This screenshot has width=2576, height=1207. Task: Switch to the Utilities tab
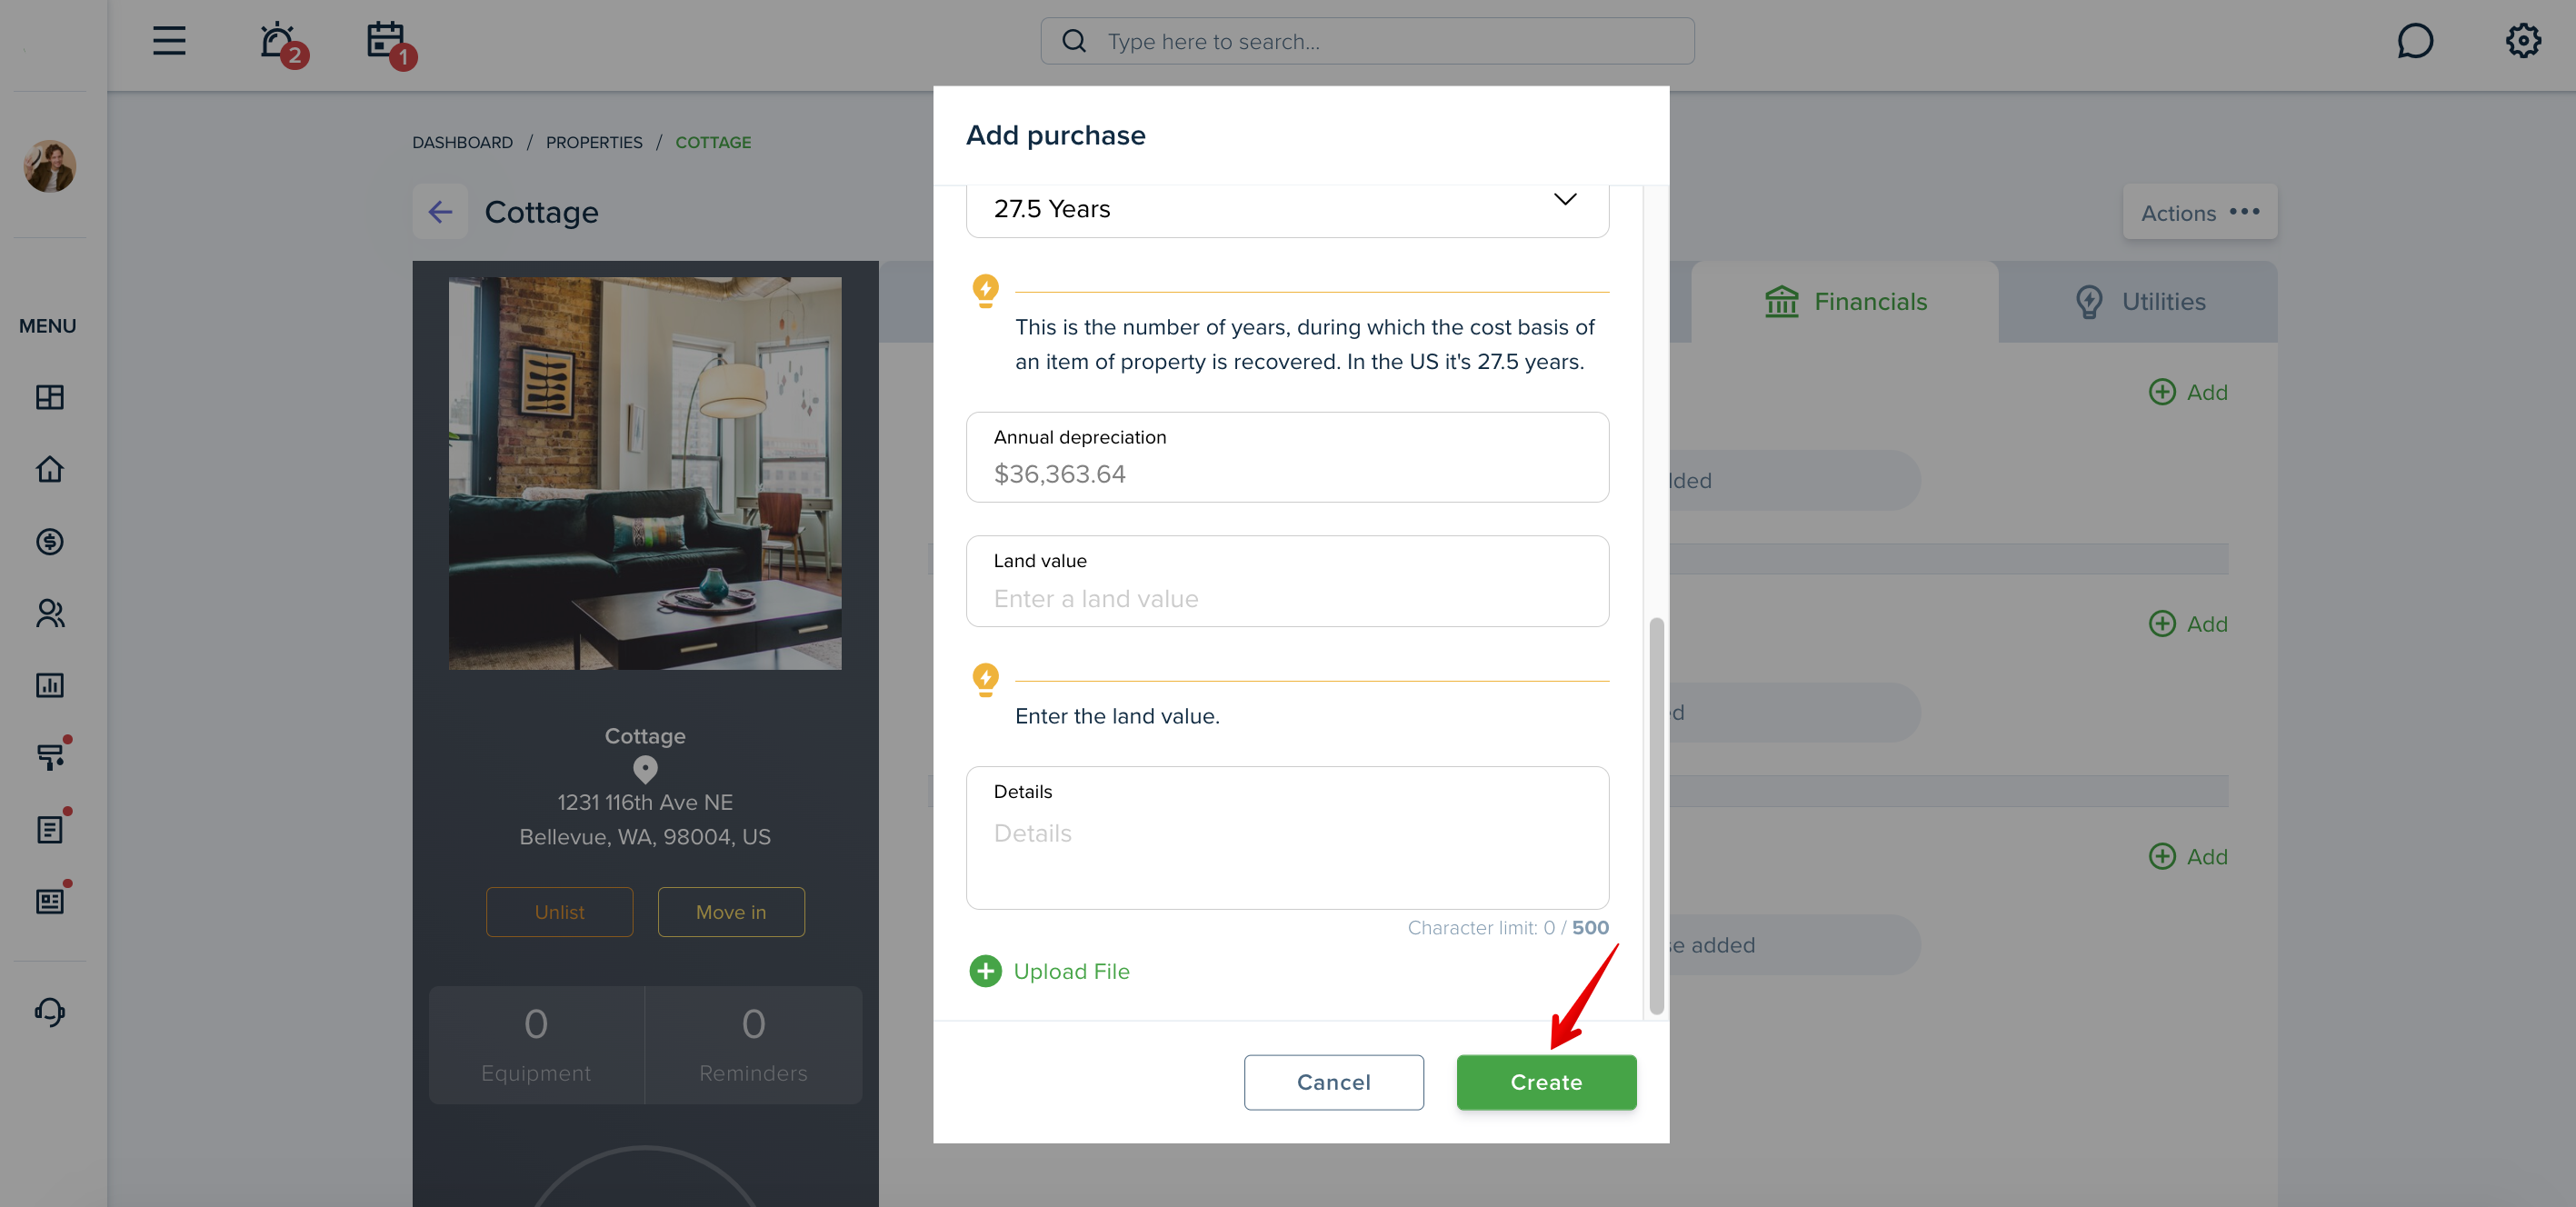click(x=2138, y=301)
